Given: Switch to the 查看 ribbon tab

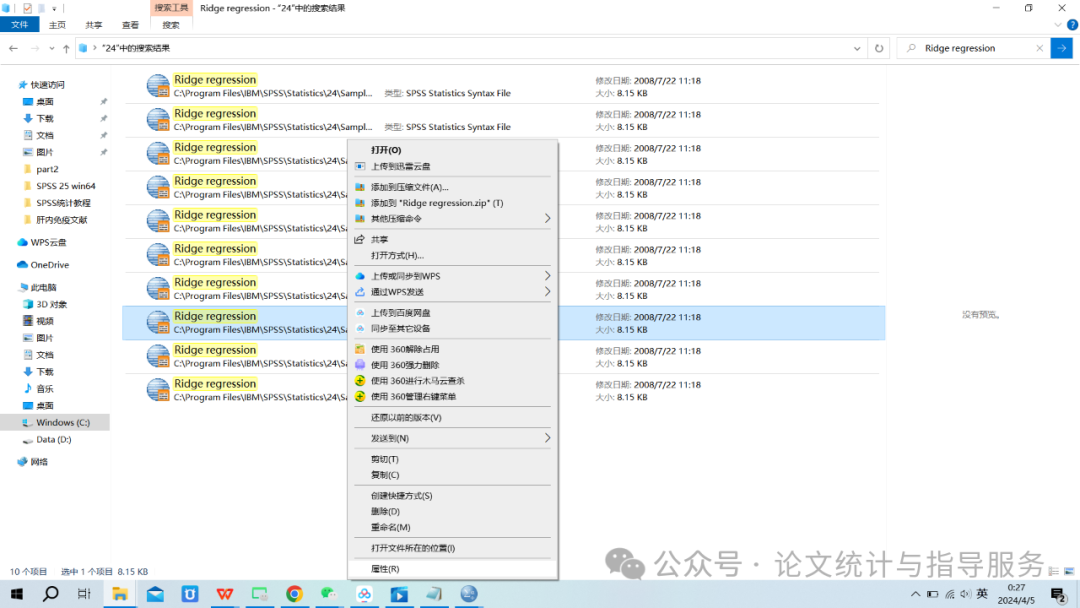Looking at the screenshot, I should coord(130,25).
